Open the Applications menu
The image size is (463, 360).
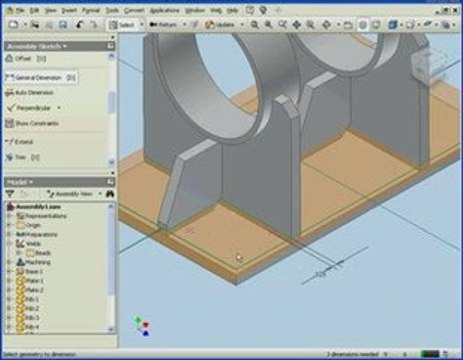164,11
